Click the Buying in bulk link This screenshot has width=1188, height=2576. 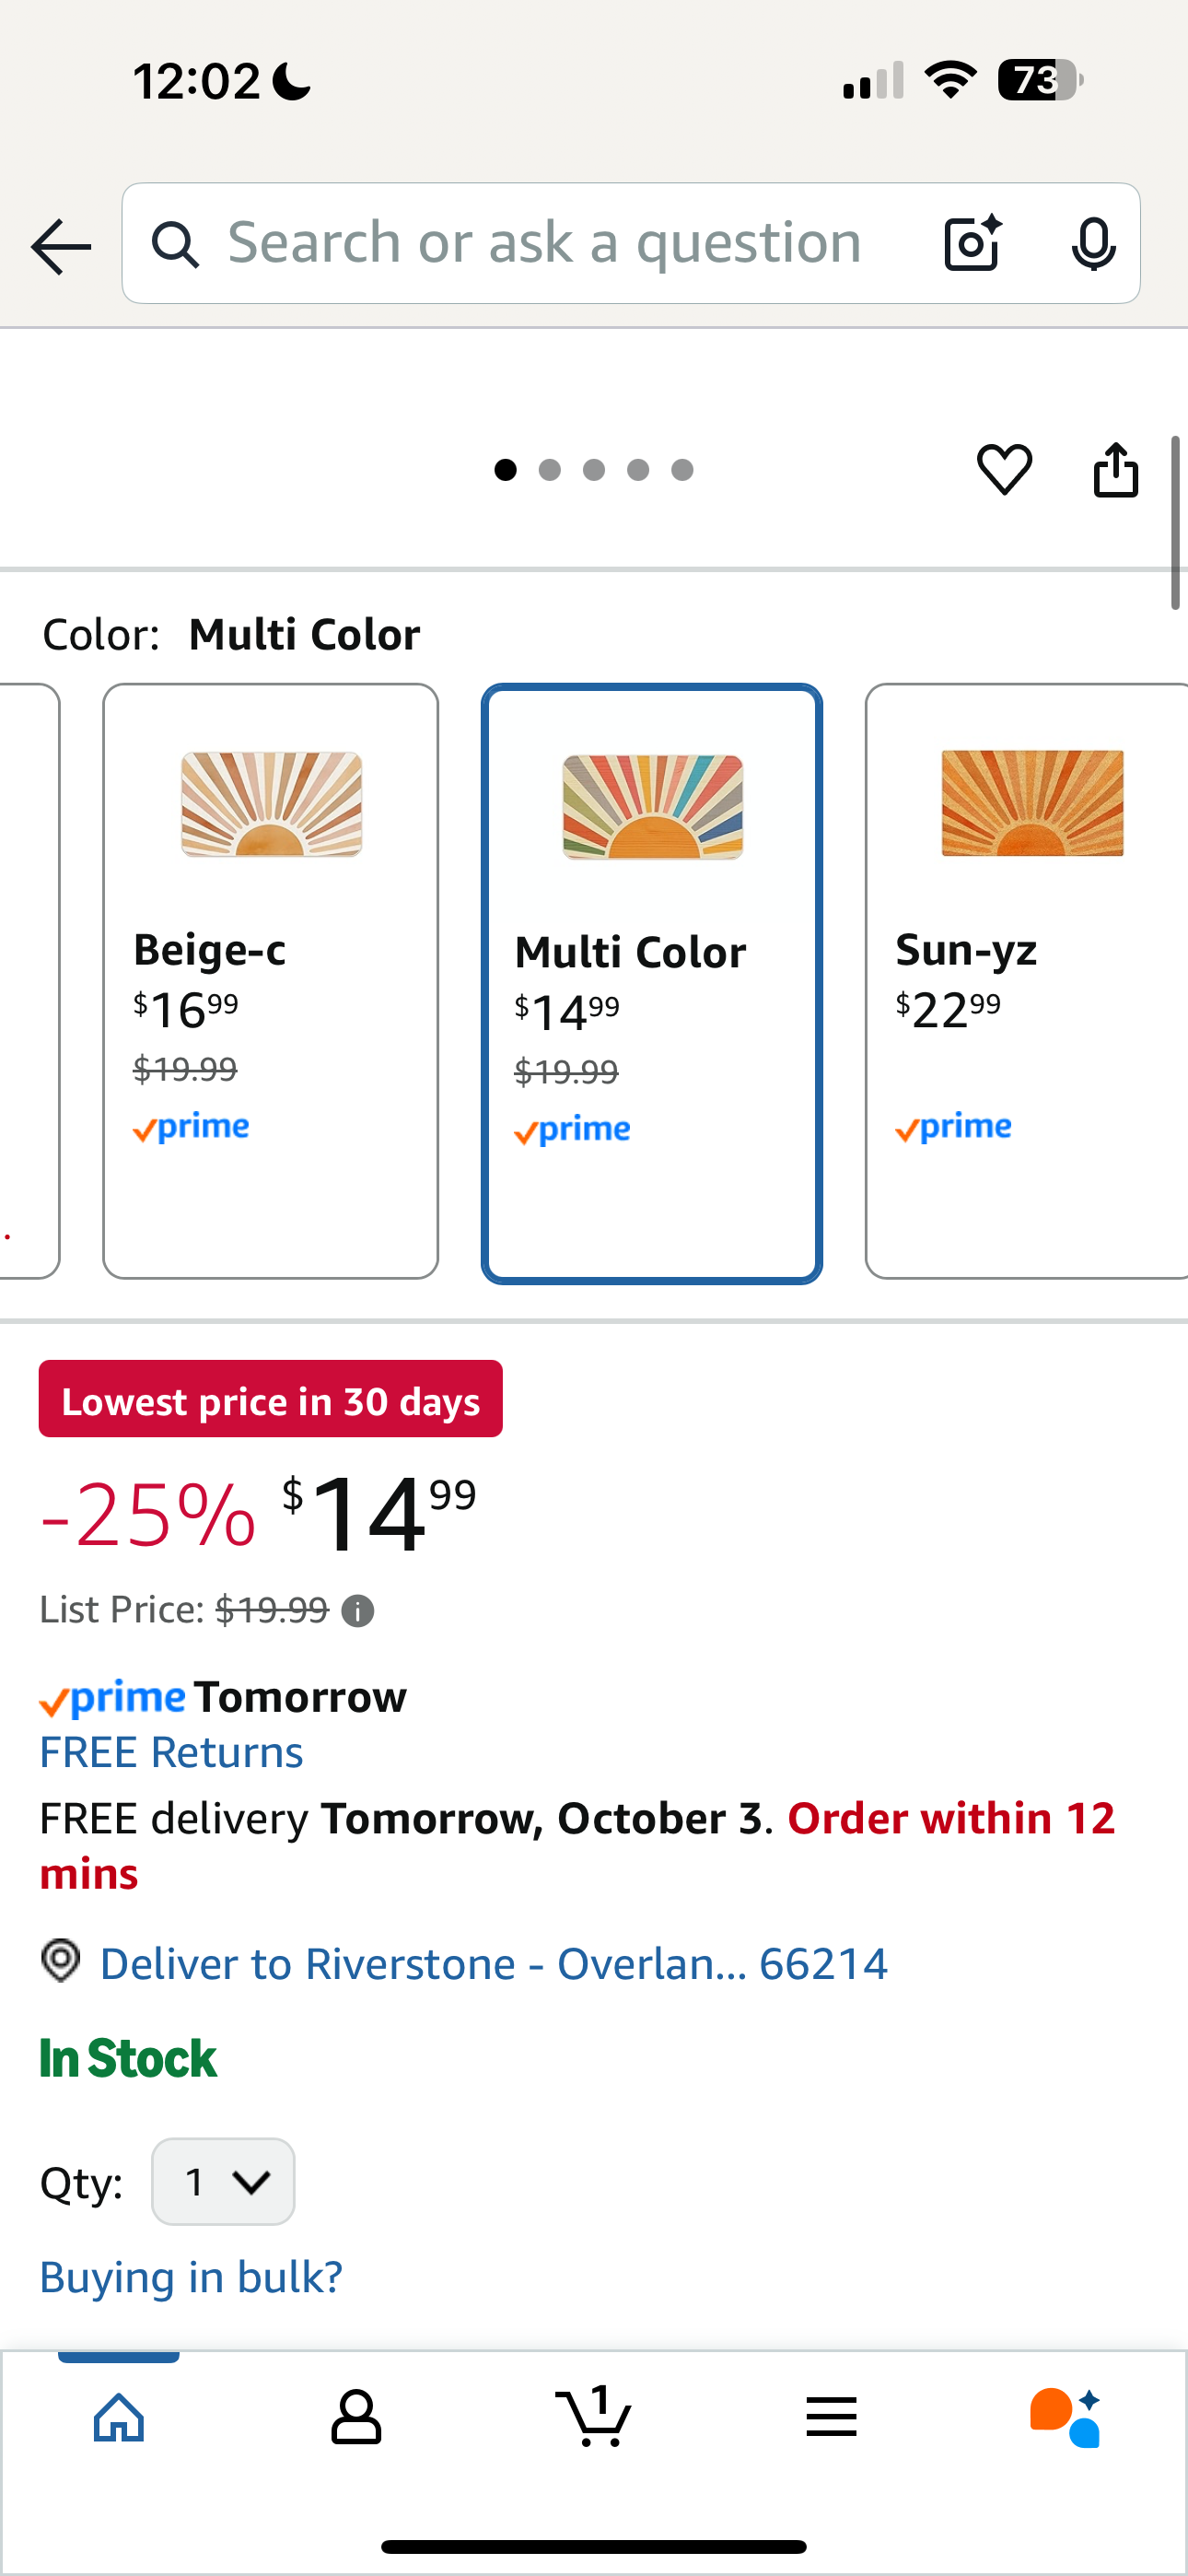click(x=191, y=2277)
